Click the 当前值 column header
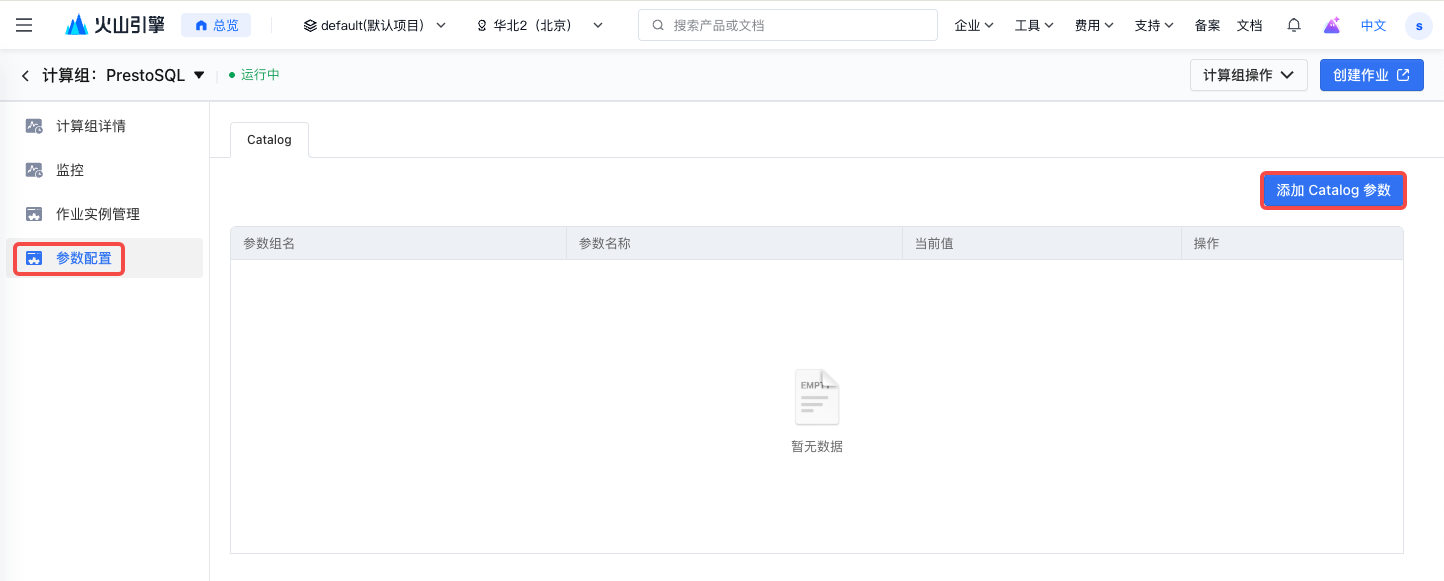This screenshot has width=1444, height=581. tap(1041, 243)
